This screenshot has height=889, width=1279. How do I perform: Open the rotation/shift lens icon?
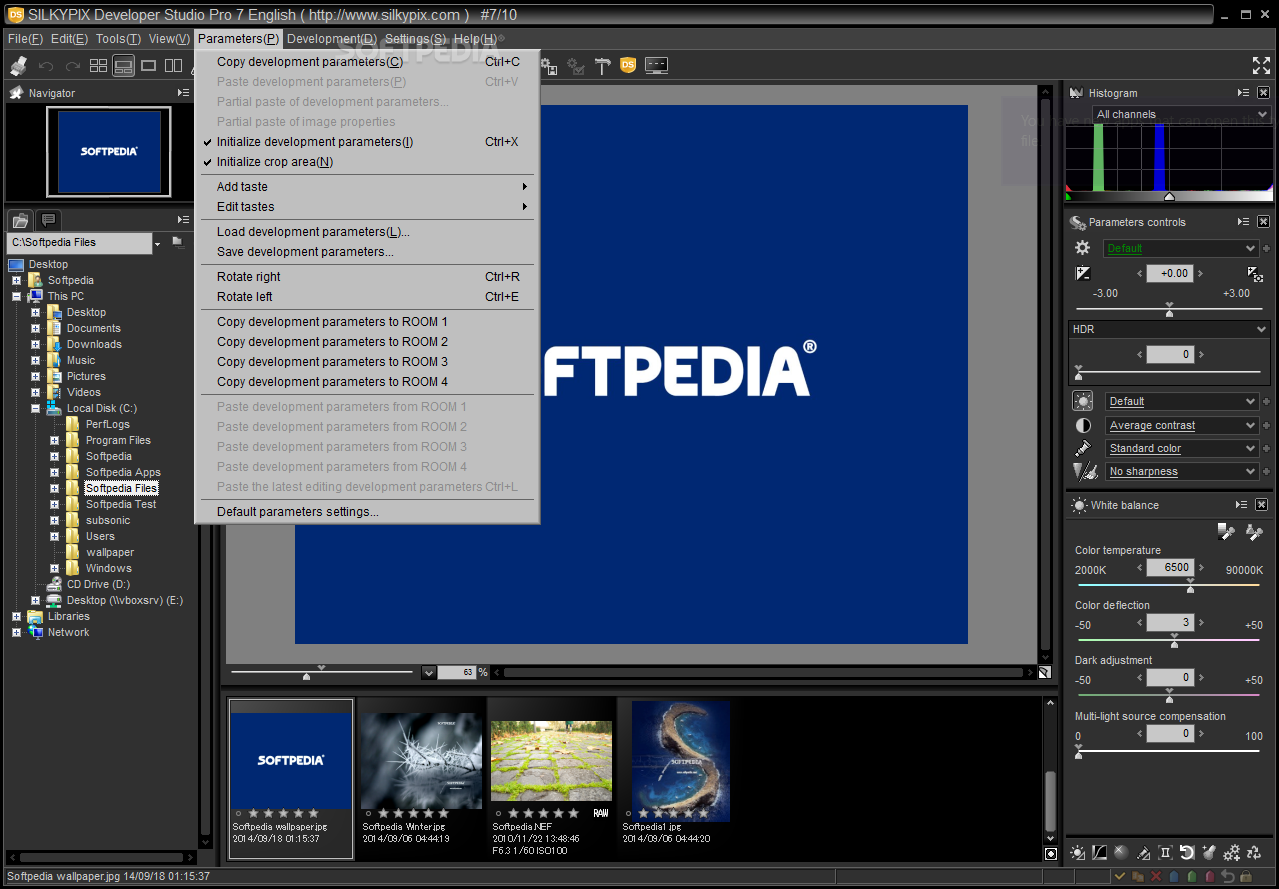[1187, 852]
